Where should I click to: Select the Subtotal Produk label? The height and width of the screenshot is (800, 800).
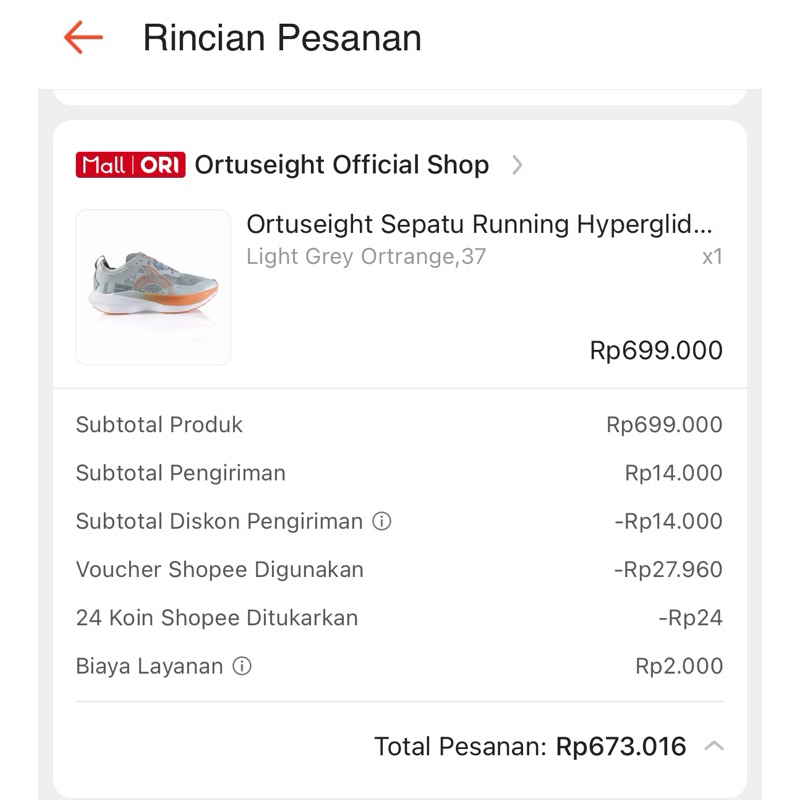coord(159,425)
